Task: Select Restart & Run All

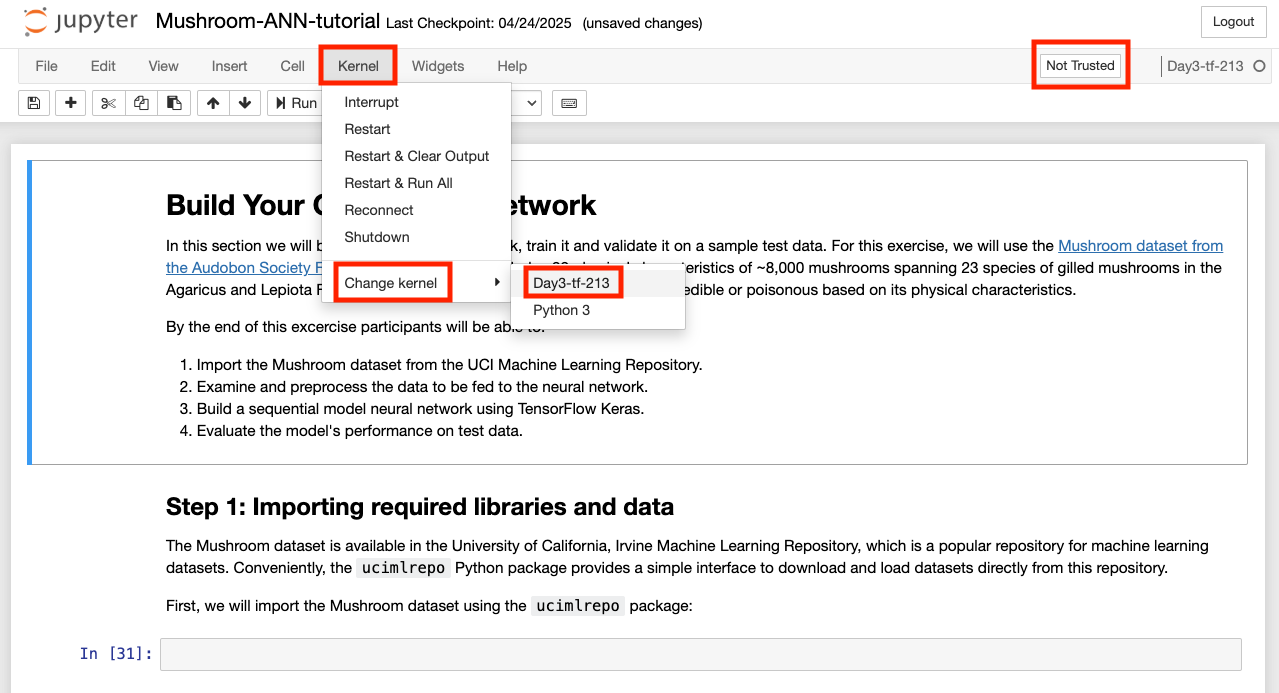Action: tap(416, 183)
